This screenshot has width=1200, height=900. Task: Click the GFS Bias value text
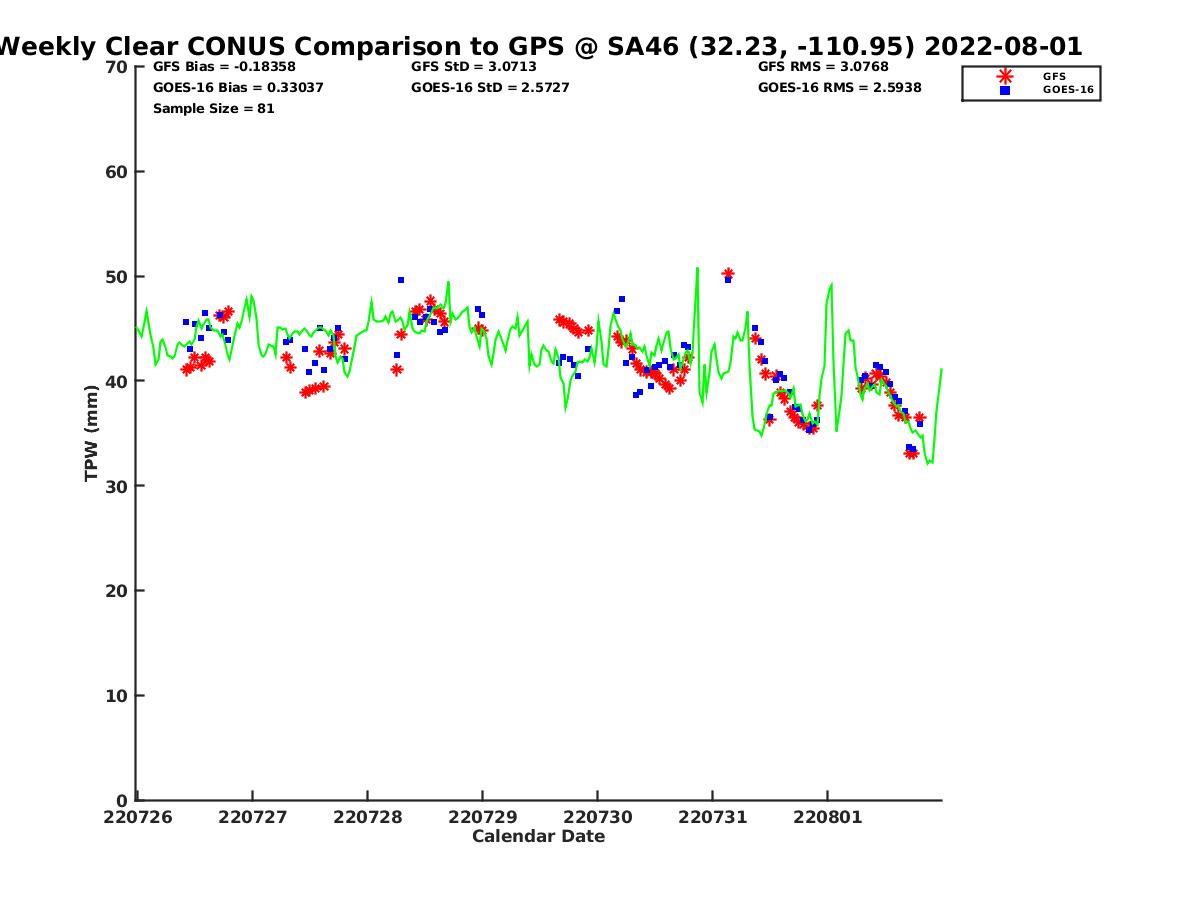click(x=224, y=67)
